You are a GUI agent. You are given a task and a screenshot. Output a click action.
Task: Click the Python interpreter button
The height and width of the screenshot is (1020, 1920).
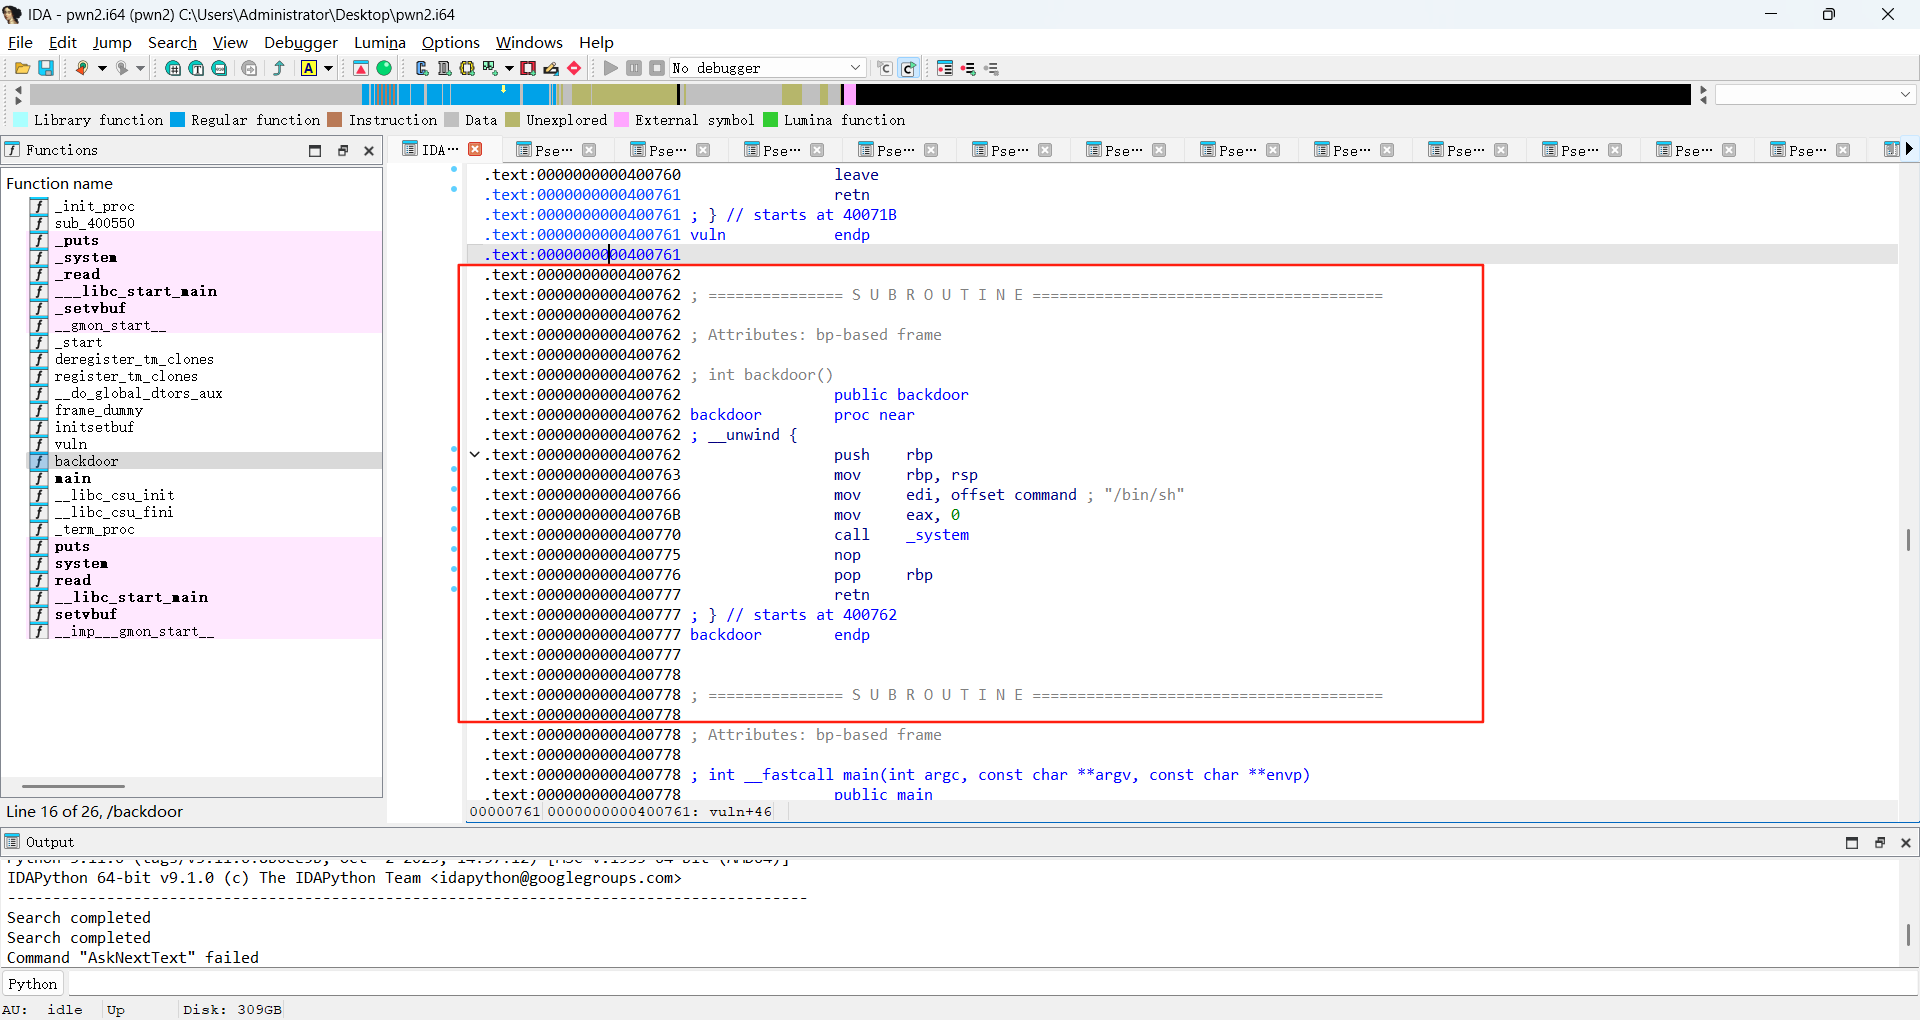click(33, 984)
